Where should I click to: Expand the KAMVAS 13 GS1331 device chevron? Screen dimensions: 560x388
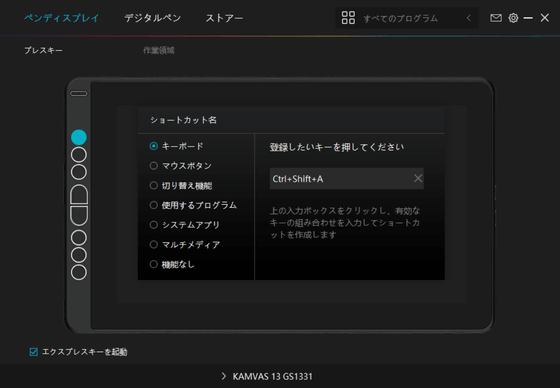pyautogui.click(x=224, y=376)
